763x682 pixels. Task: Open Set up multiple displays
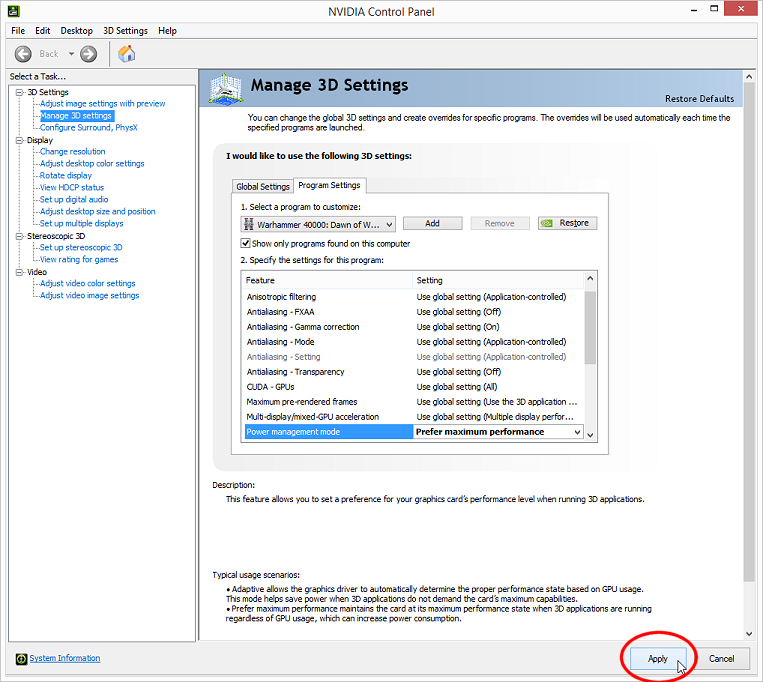81,223
